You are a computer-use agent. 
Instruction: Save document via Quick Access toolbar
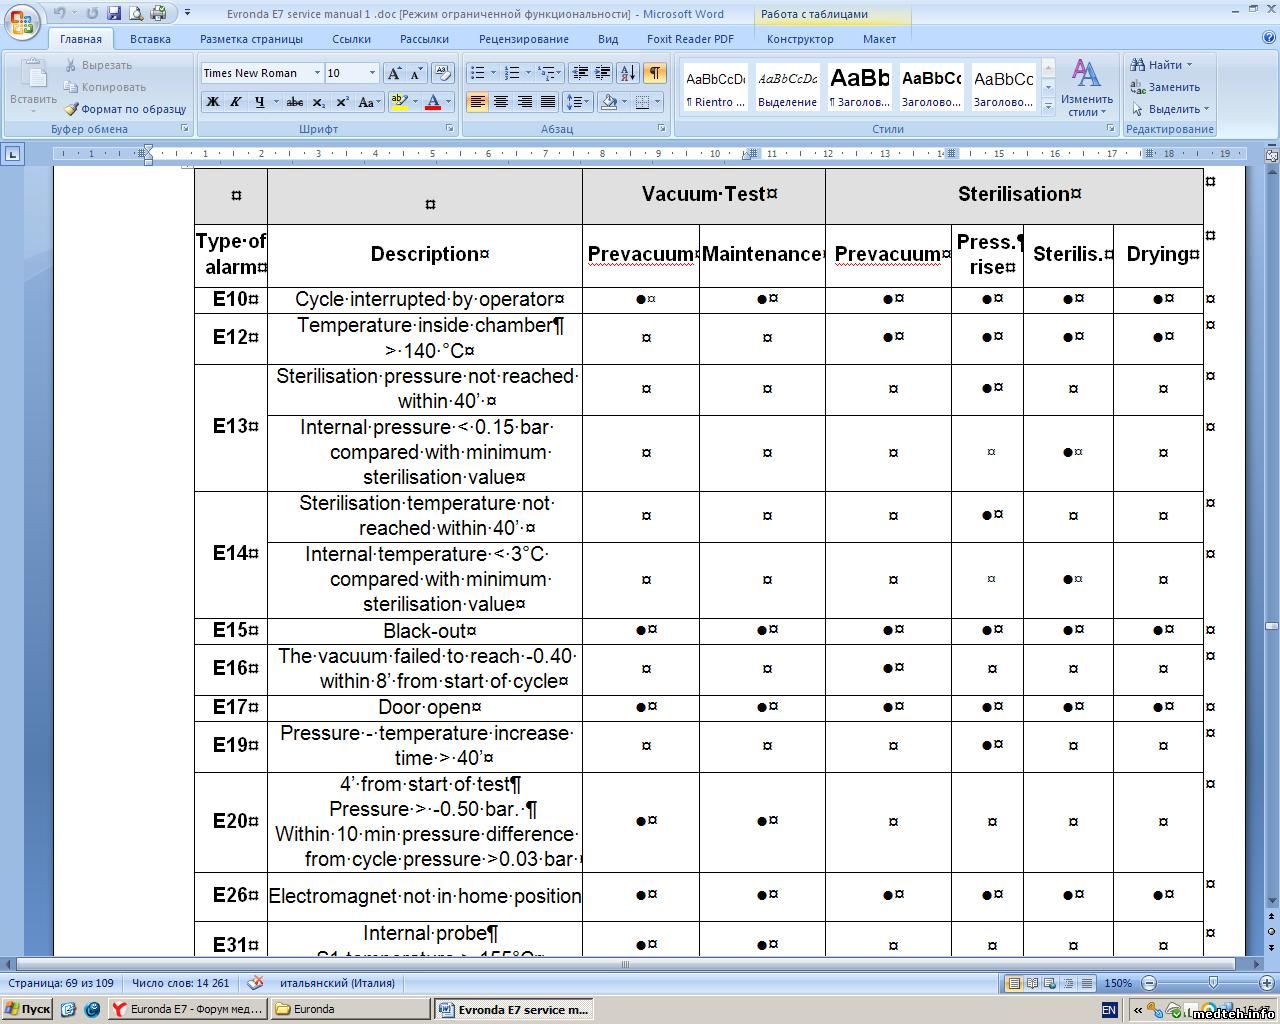[x=113, y=13]
